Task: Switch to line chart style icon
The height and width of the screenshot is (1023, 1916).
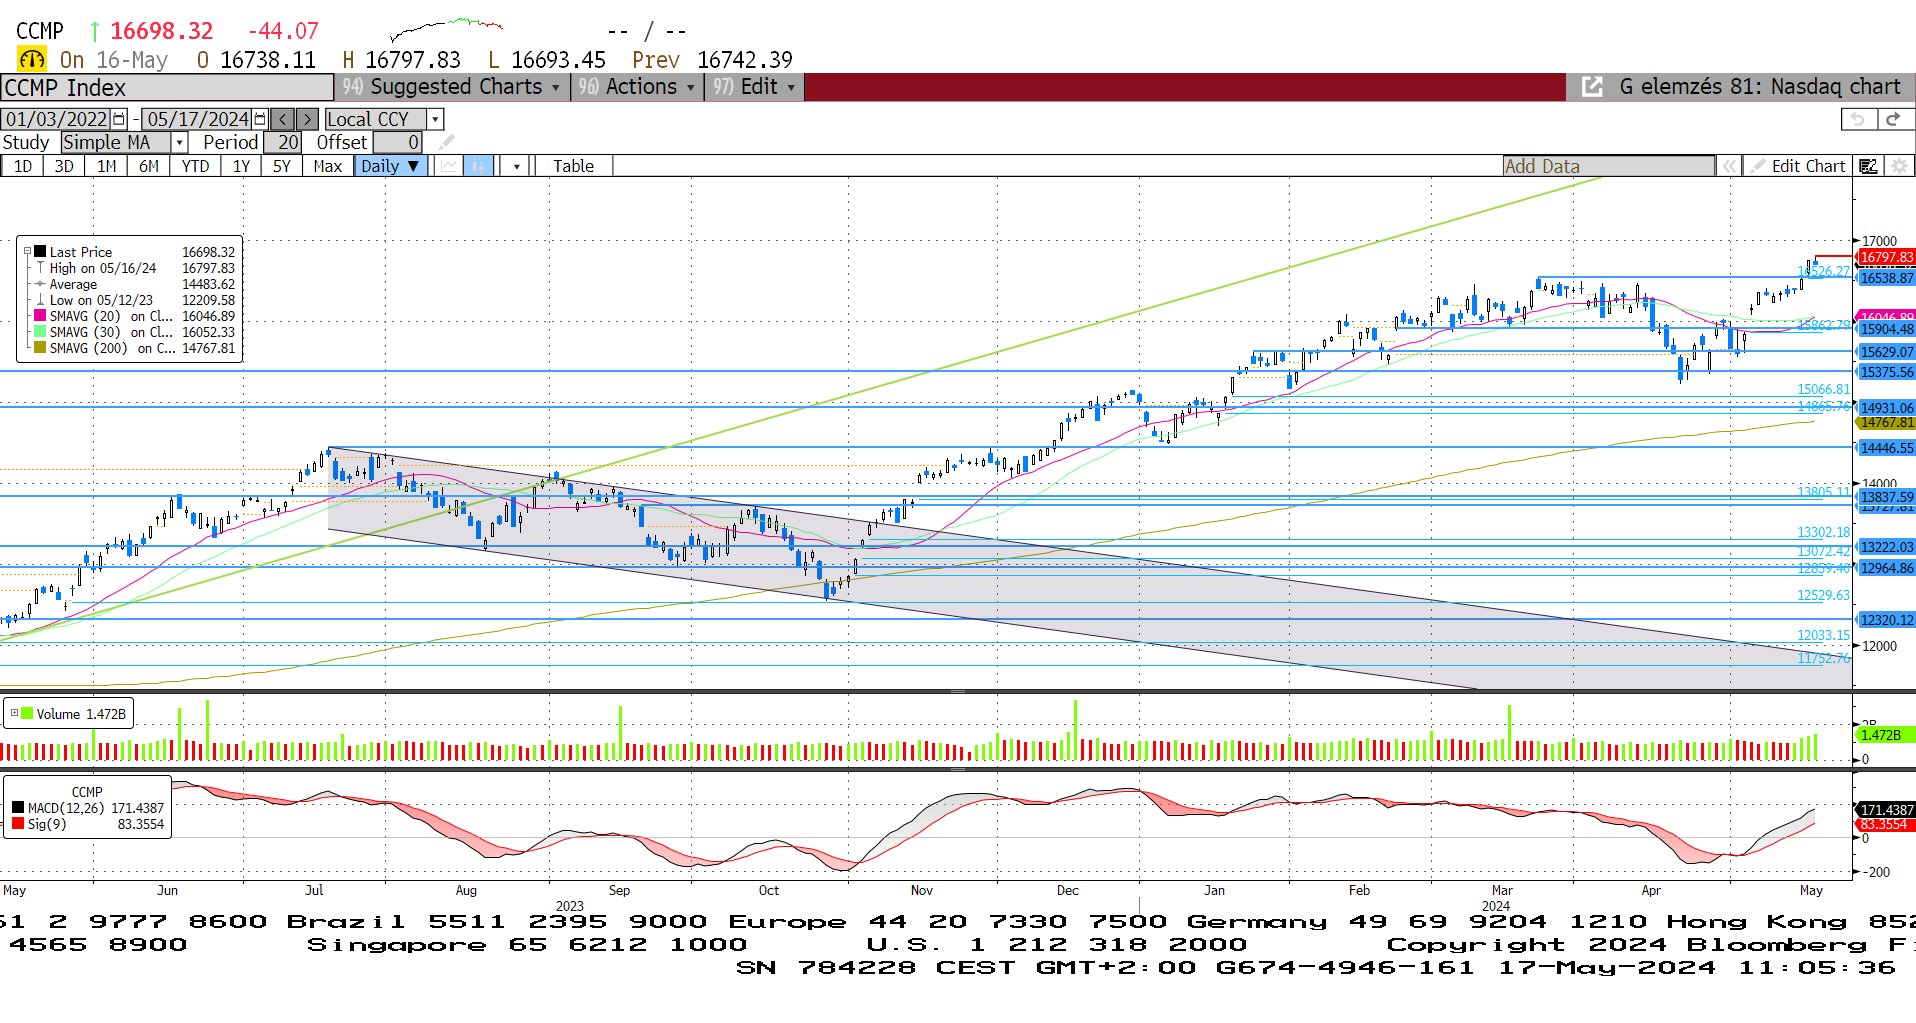Action: pyautogui.click(x=450, y=166)
